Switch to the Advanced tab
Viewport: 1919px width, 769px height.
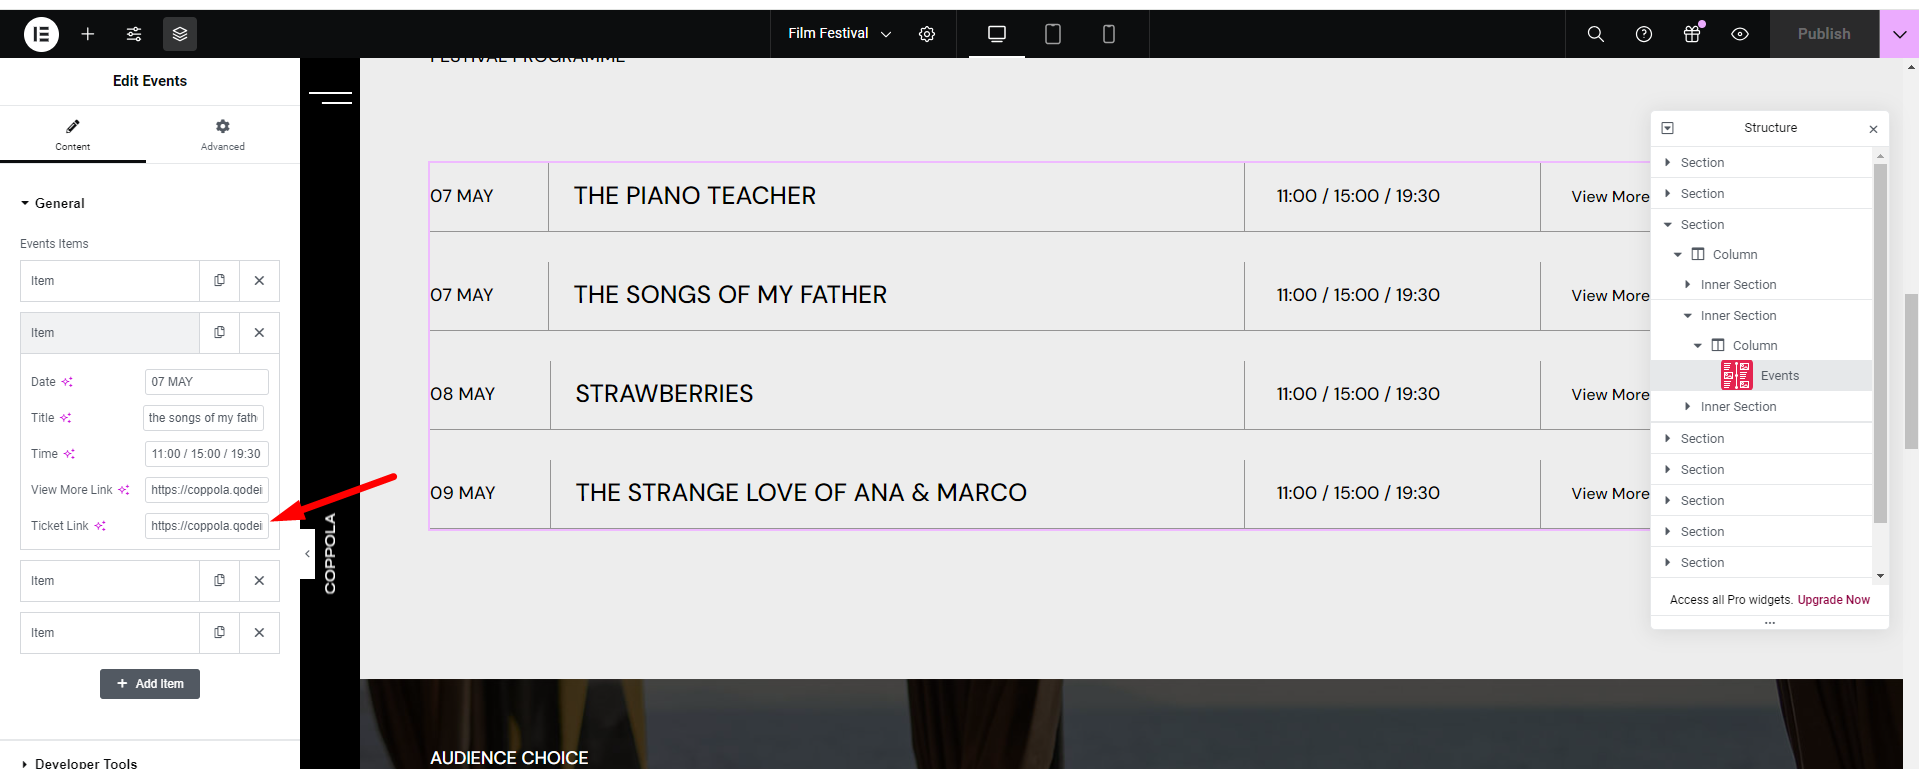223,135
